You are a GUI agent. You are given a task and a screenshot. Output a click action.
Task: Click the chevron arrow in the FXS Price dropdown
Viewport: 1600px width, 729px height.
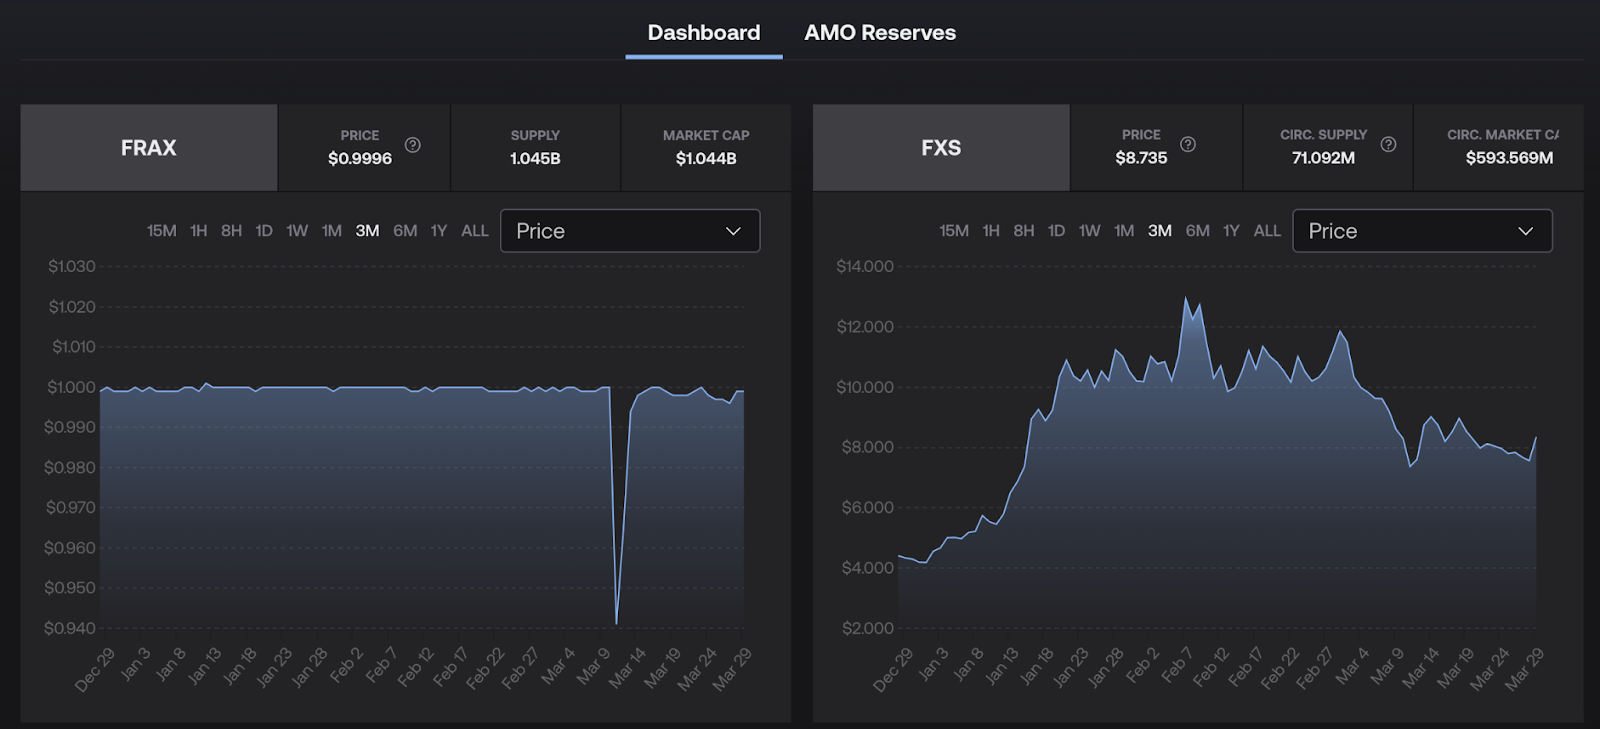click(1525, 231)
